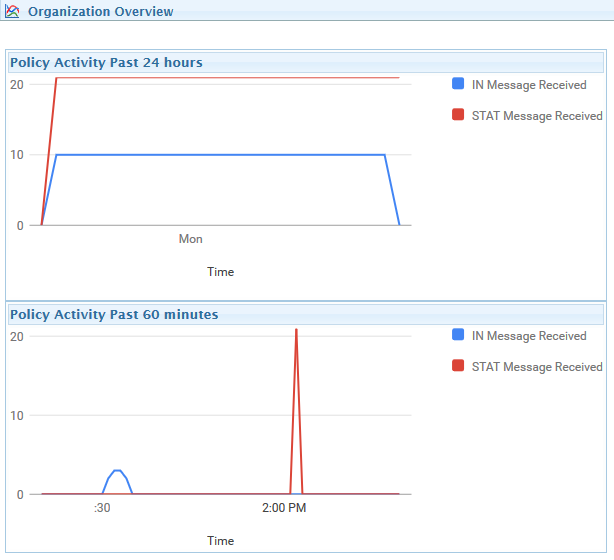The height and width of the screenshot is (560, 614).
Task: Click blue IN Message Received swatch in 24 hours legend
Action: (458, 83)
